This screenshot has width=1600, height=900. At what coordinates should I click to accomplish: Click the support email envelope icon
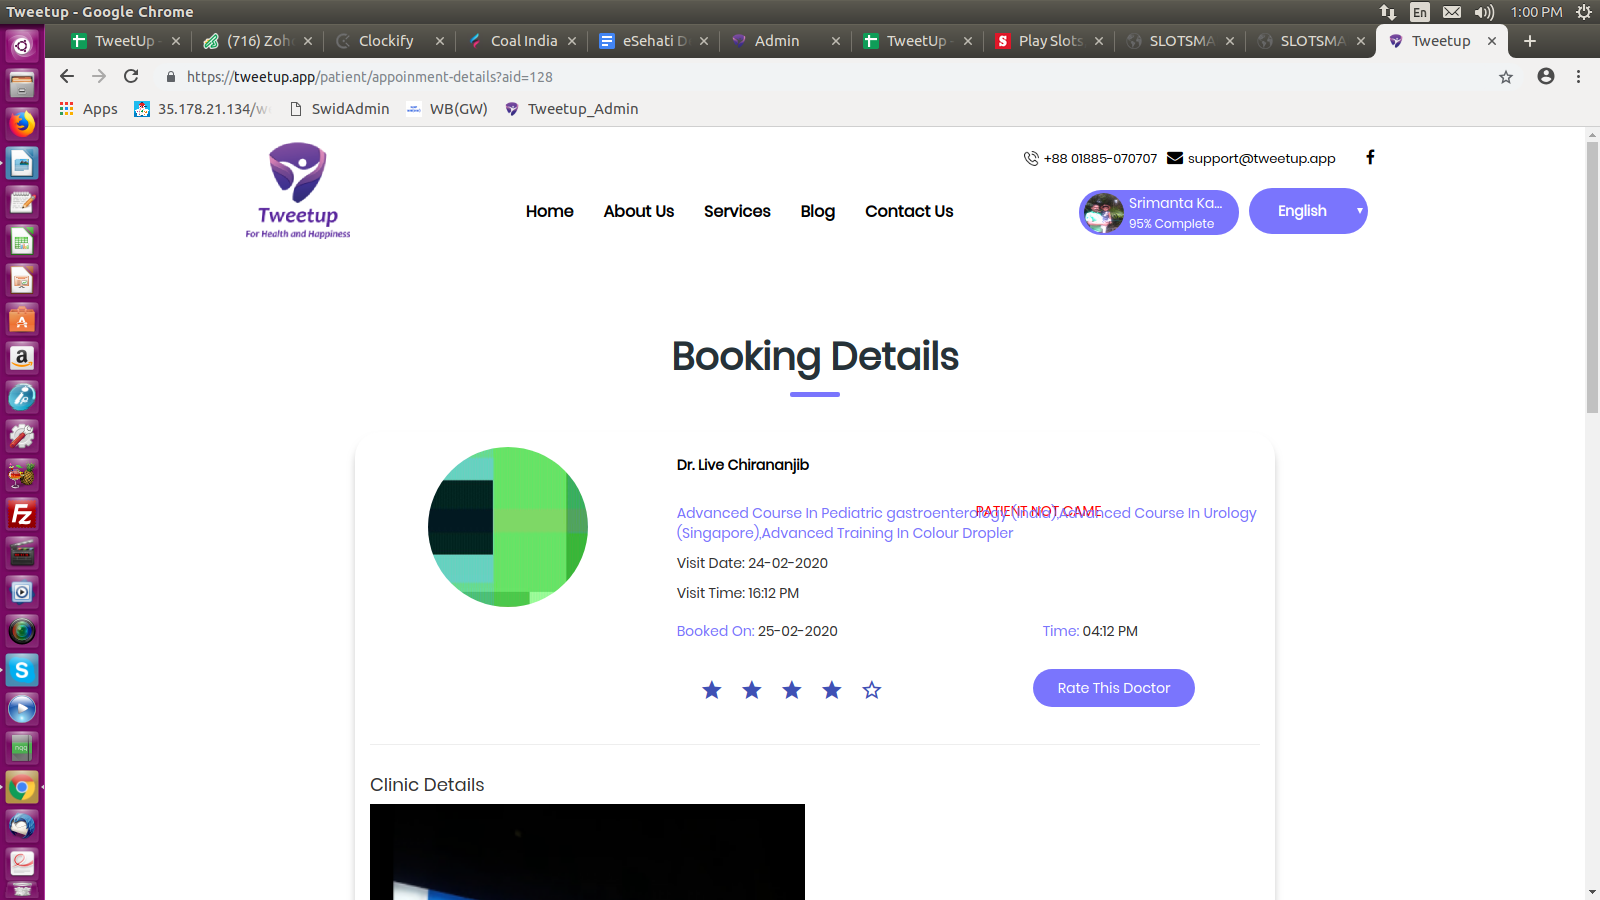[1175, 158]
